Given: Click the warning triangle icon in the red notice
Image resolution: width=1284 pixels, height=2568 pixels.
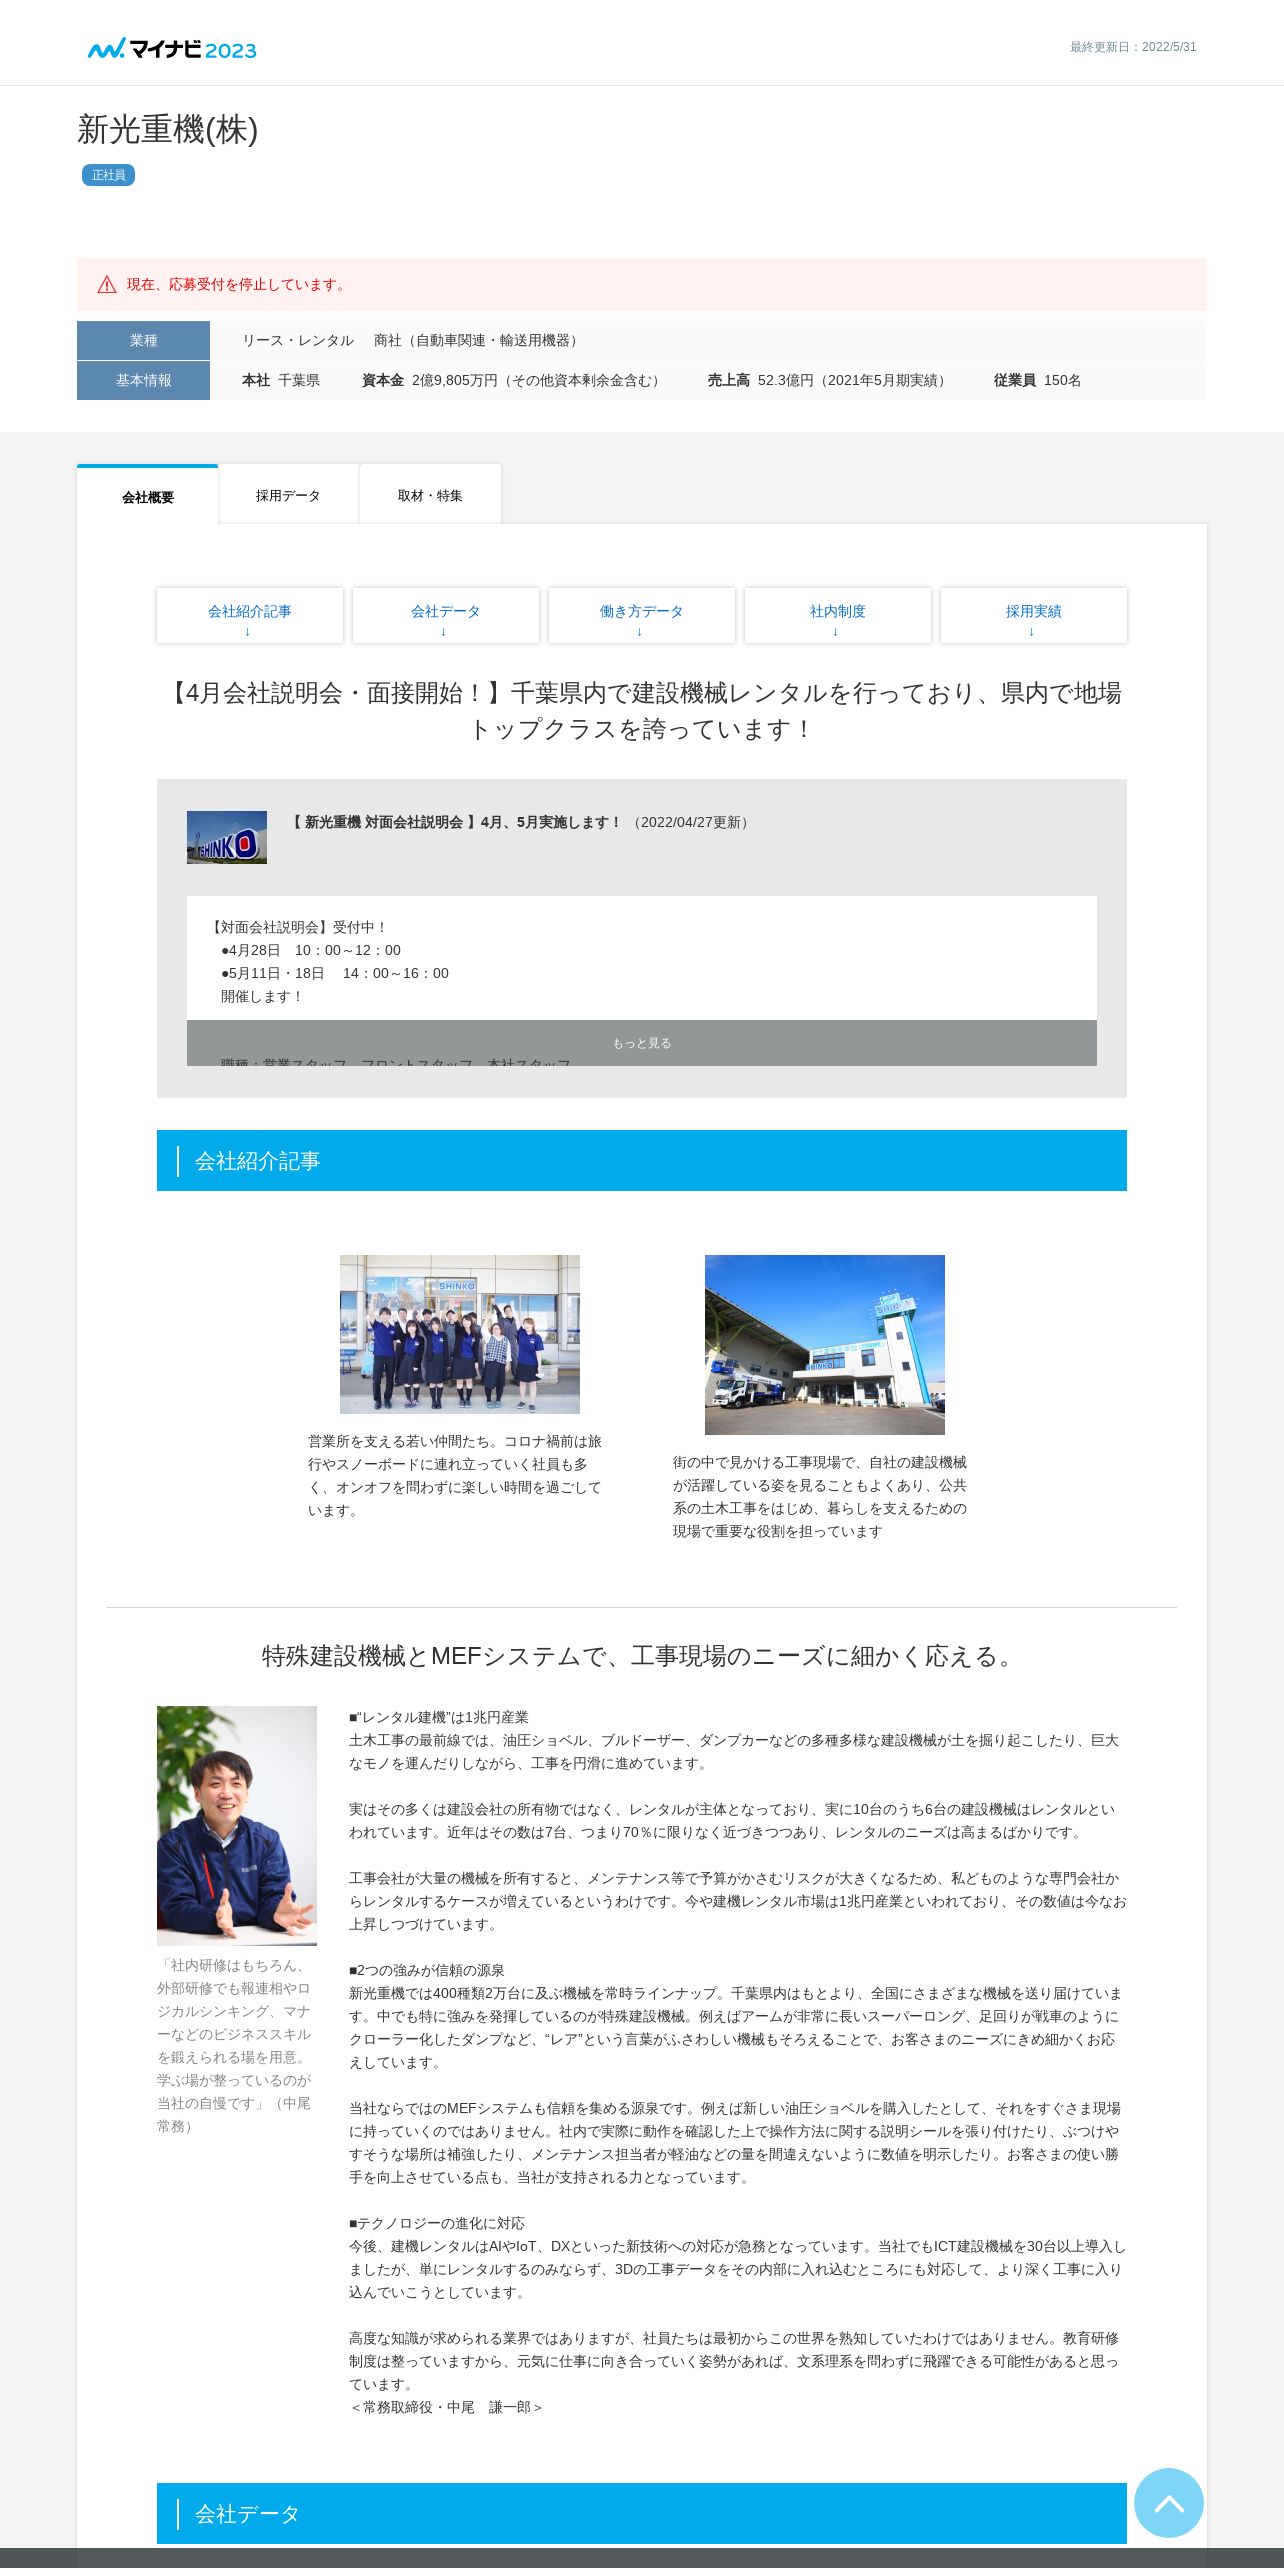Looking at the screenshot, I should click(x=107, y=285).
